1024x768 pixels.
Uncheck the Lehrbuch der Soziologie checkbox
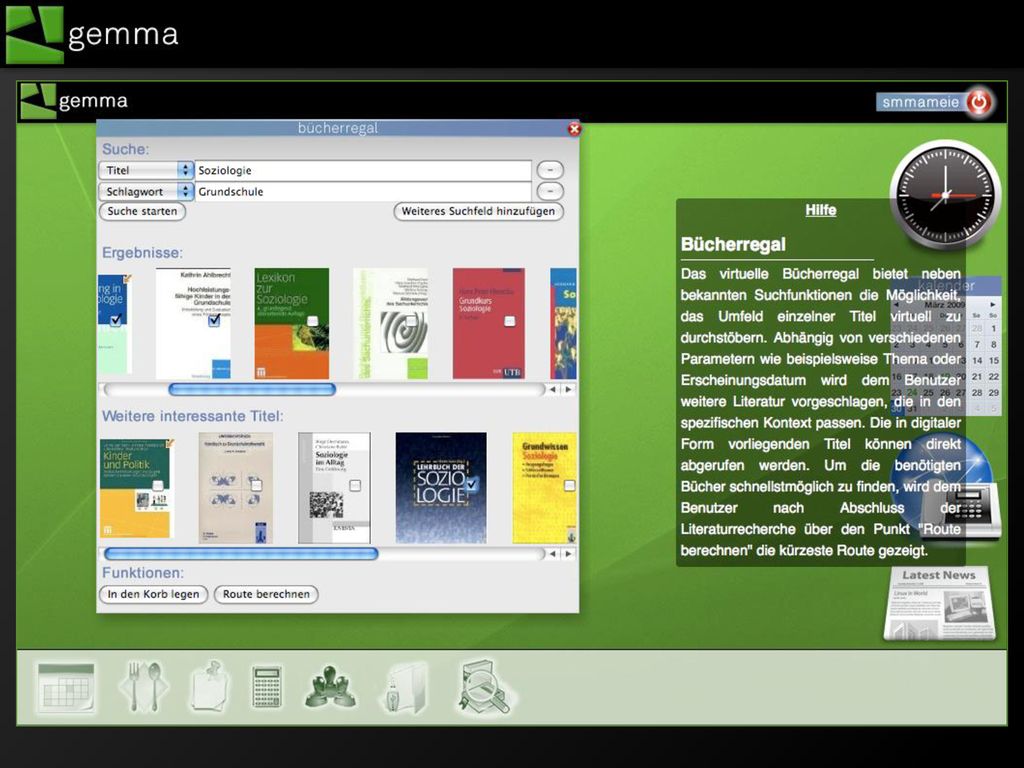click(473, 483)
